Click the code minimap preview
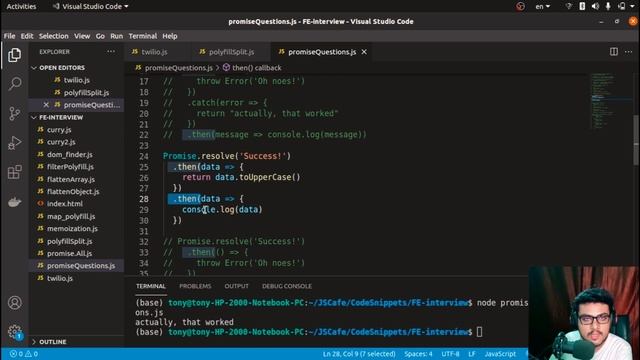The image size is (640, 360). (x=611, y=101)
